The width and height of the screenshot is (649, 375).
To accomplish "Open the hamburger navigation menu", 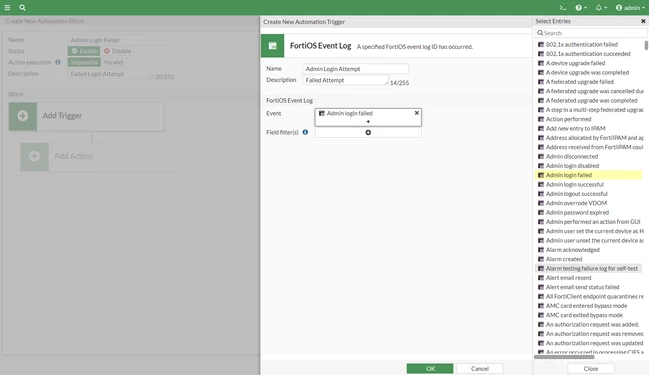I will (7, 7).
